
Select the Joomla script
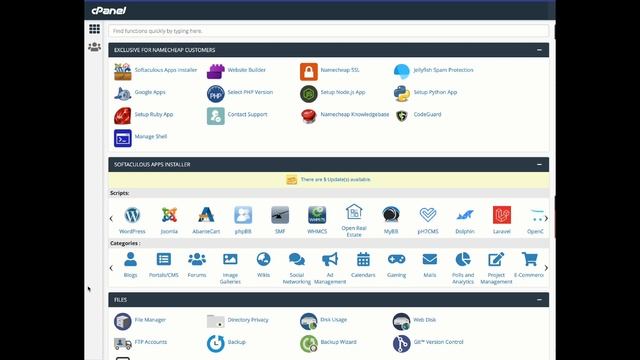coord(169,220)
